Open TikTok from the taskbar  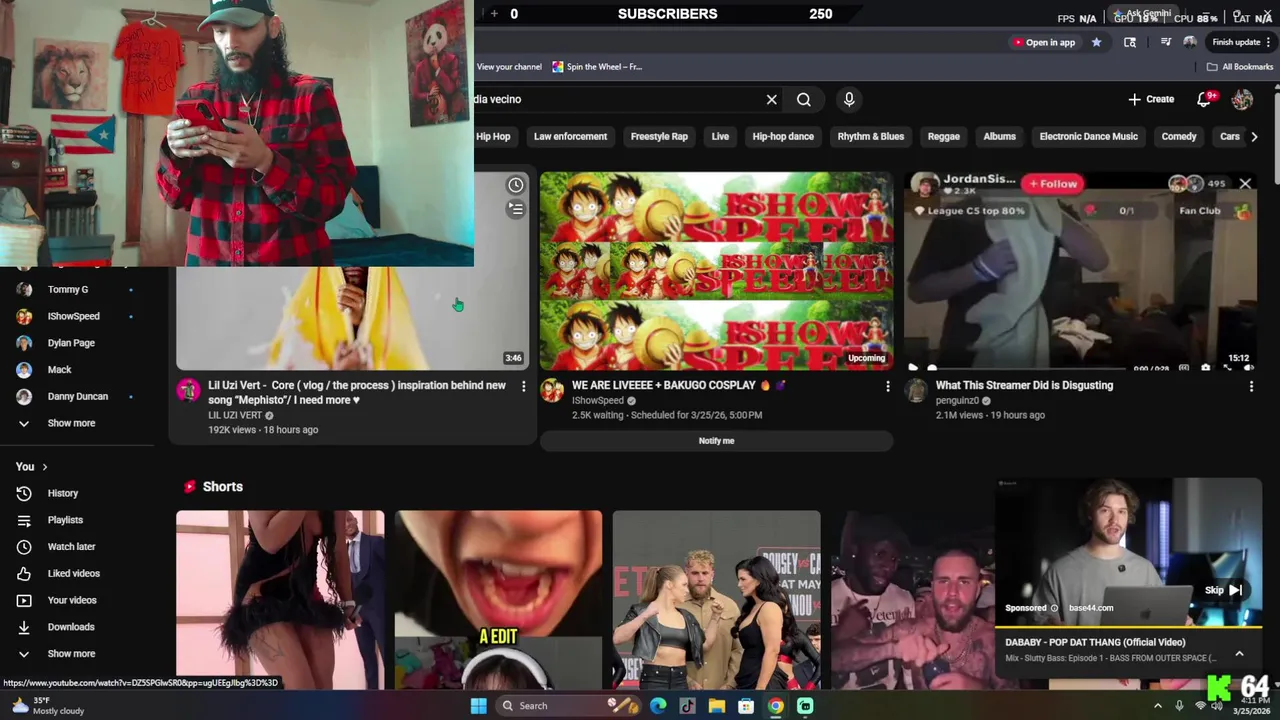click(x=687, y=706)
